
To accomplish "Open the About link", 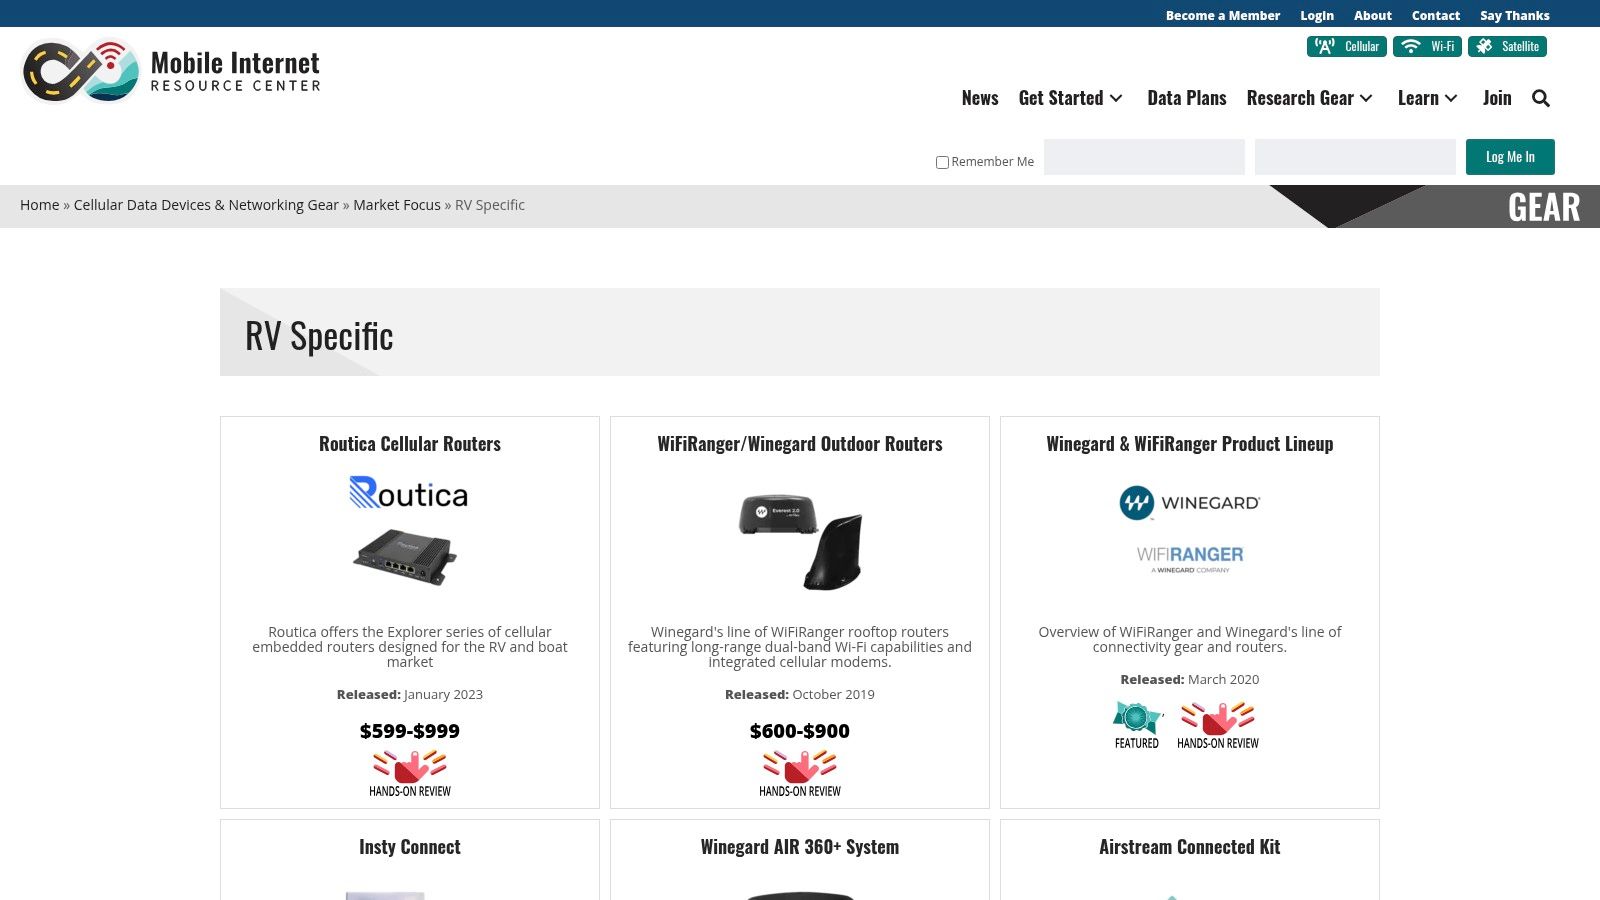I will tap(1373, 15).
